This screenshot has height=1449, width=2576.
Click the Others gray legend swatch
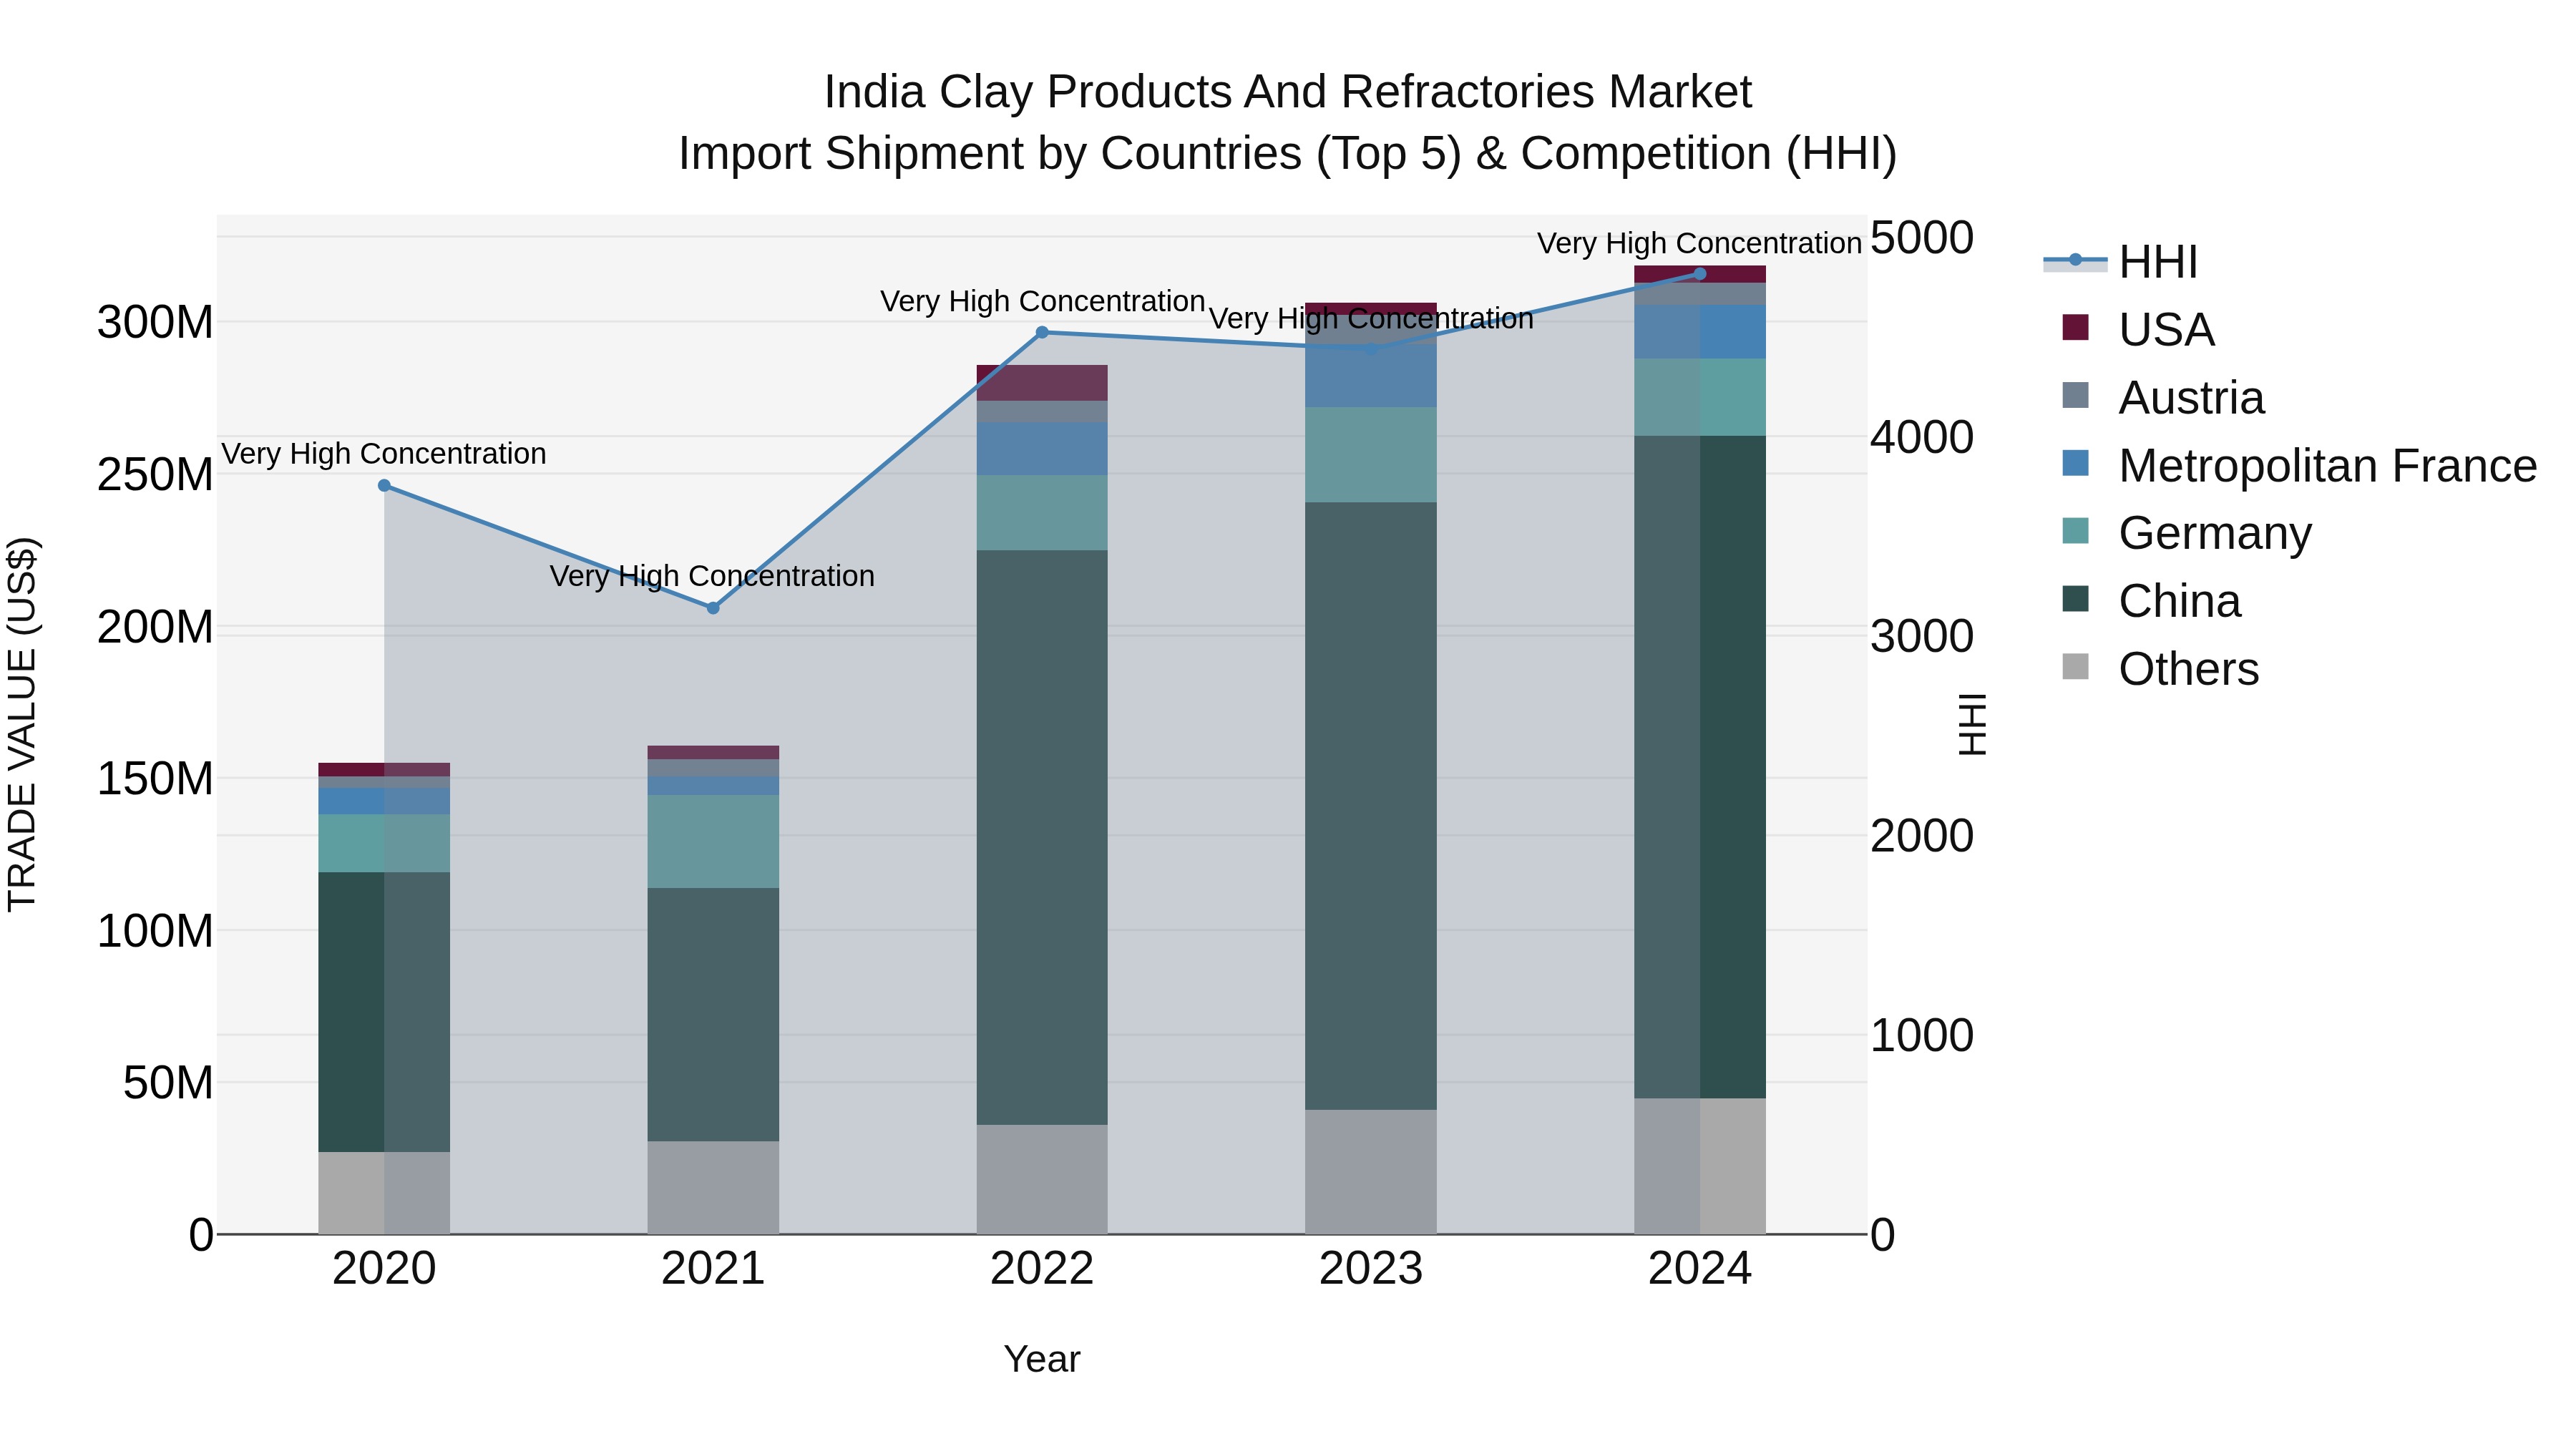2076,667
